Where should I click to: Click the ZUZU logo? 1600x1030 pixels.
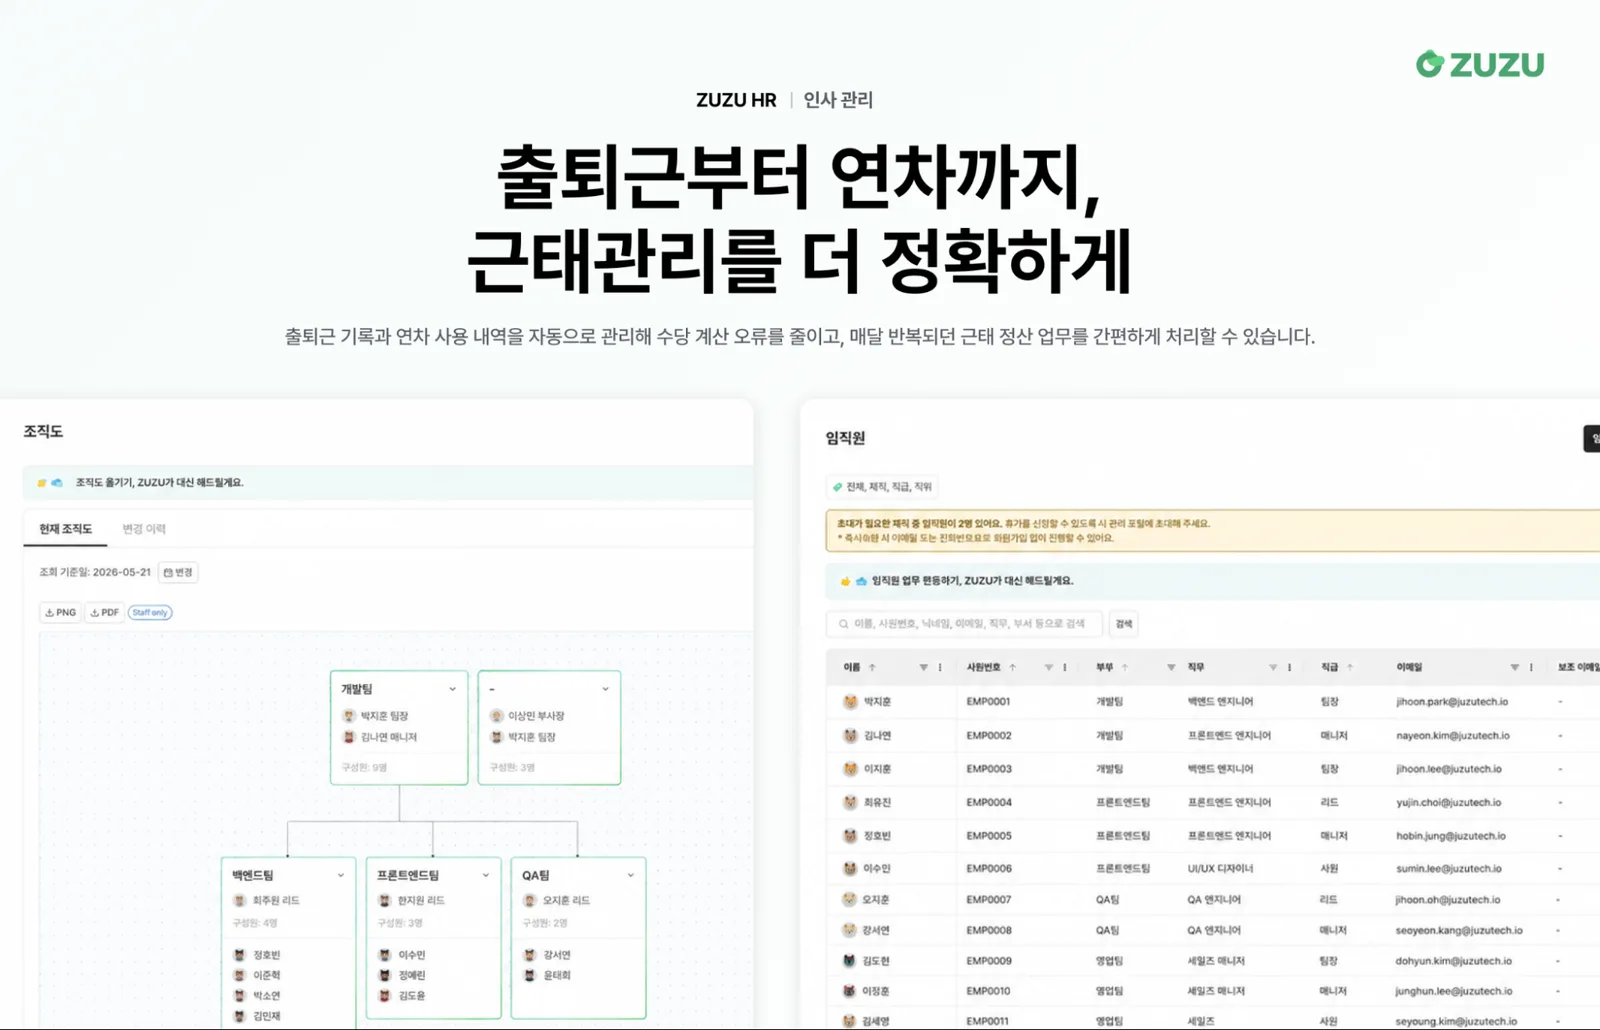[1480, 64]
